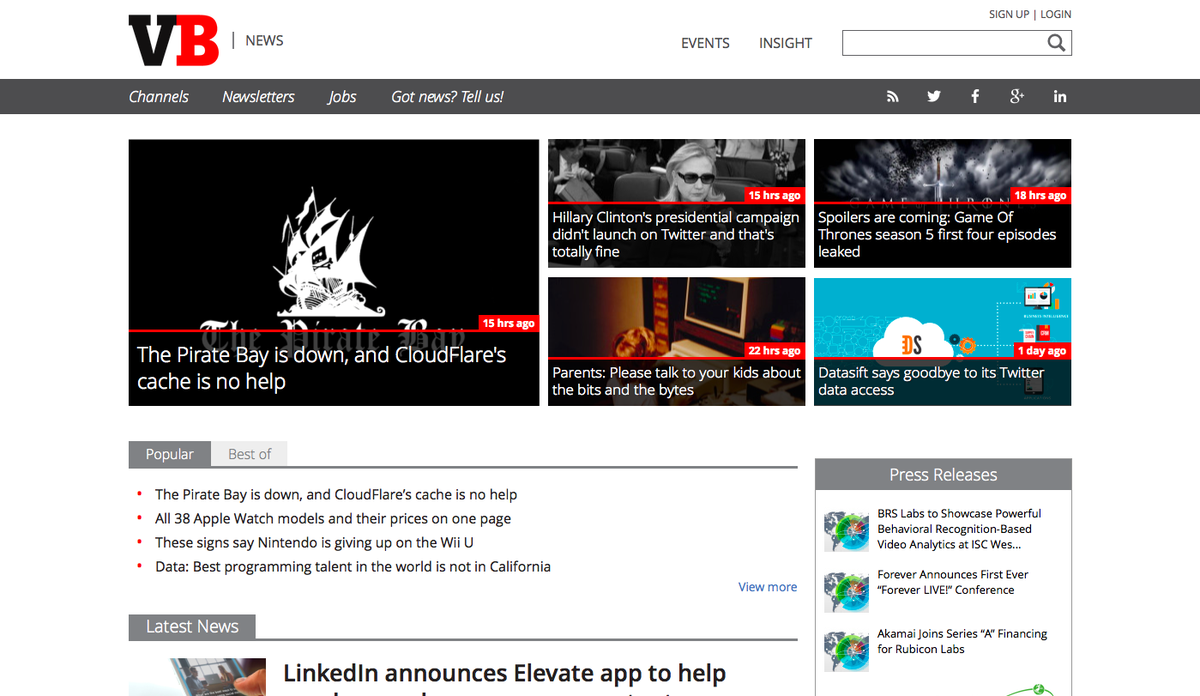This screenshot has height=696, width=1200.
Task: Open 'Akamai Joins Series A' press release
Action: (x=962, y=641)
